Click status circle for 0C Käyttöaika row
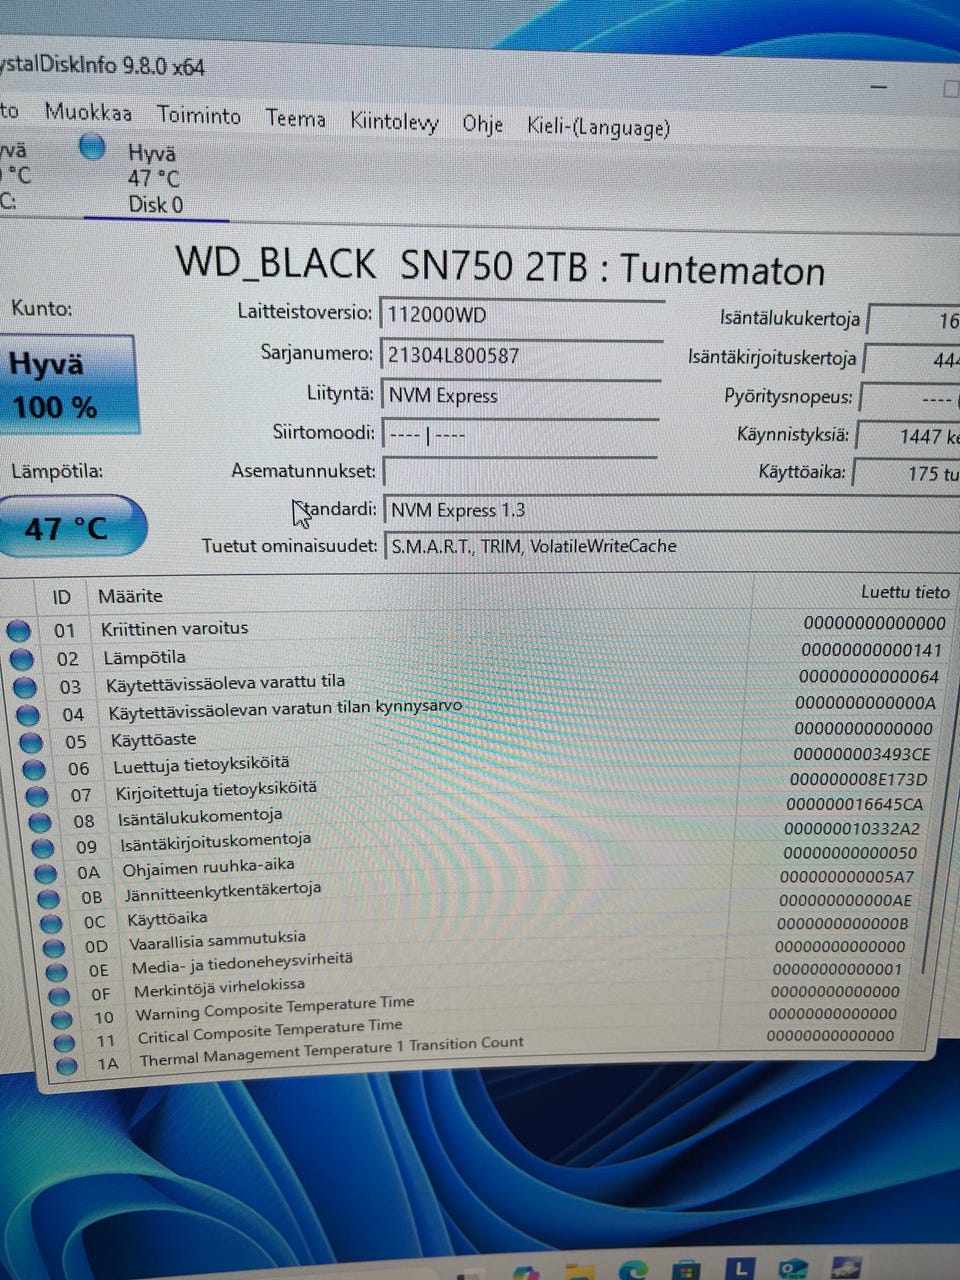This screenshot has width=960, height=1280. (x=52, y=923)
